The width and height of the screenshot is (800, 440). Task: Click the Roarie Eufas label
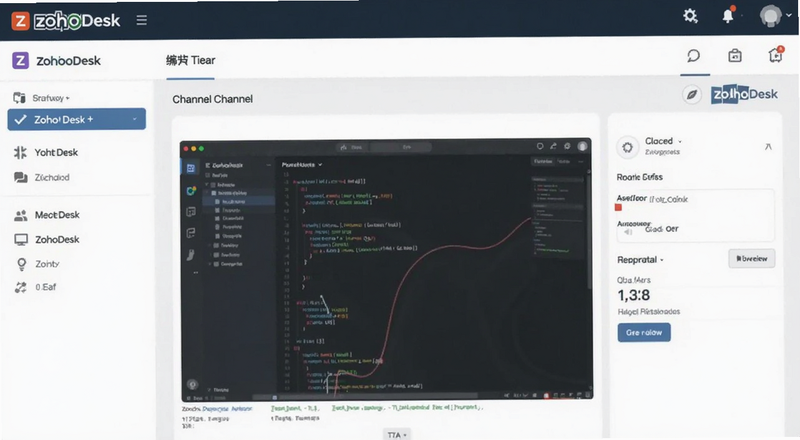point(639,177)
